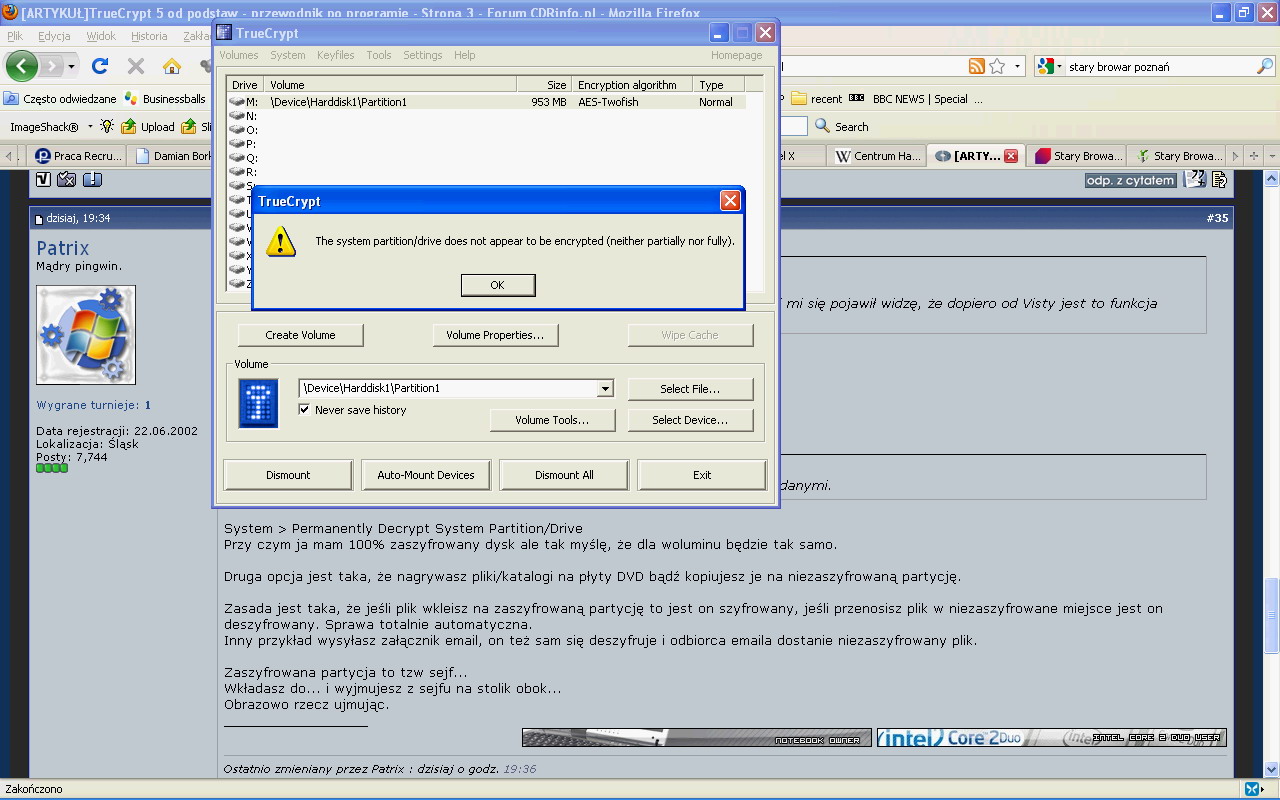Click the page vertical scrollbar thumb
The height and width of the screenshot is (800, 1280).
coord(1272,616)
